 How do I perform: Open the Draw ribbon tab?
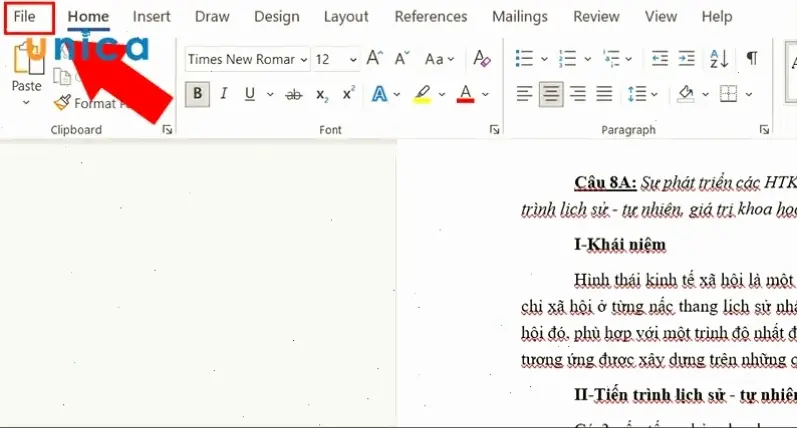[212, 17]
